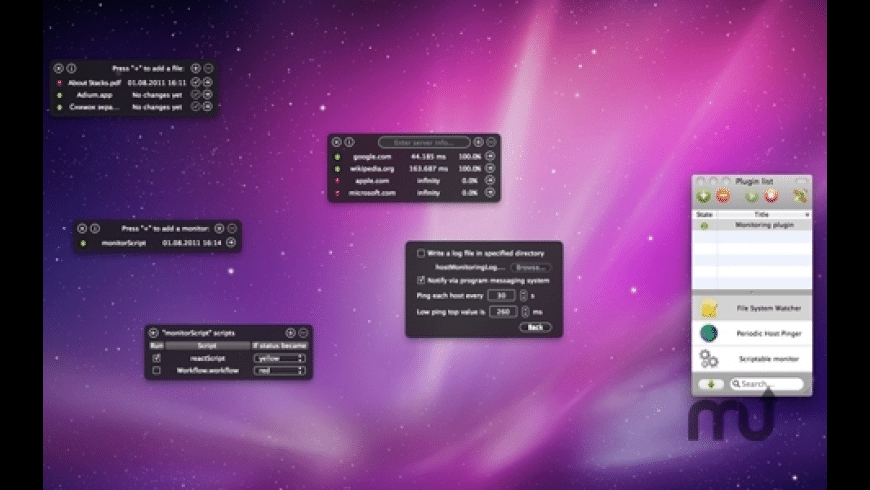Image resolution: width=870 pixels, height=490 pixels.
Task: Click the round icon ending the apple.com row
Action: 490,180
